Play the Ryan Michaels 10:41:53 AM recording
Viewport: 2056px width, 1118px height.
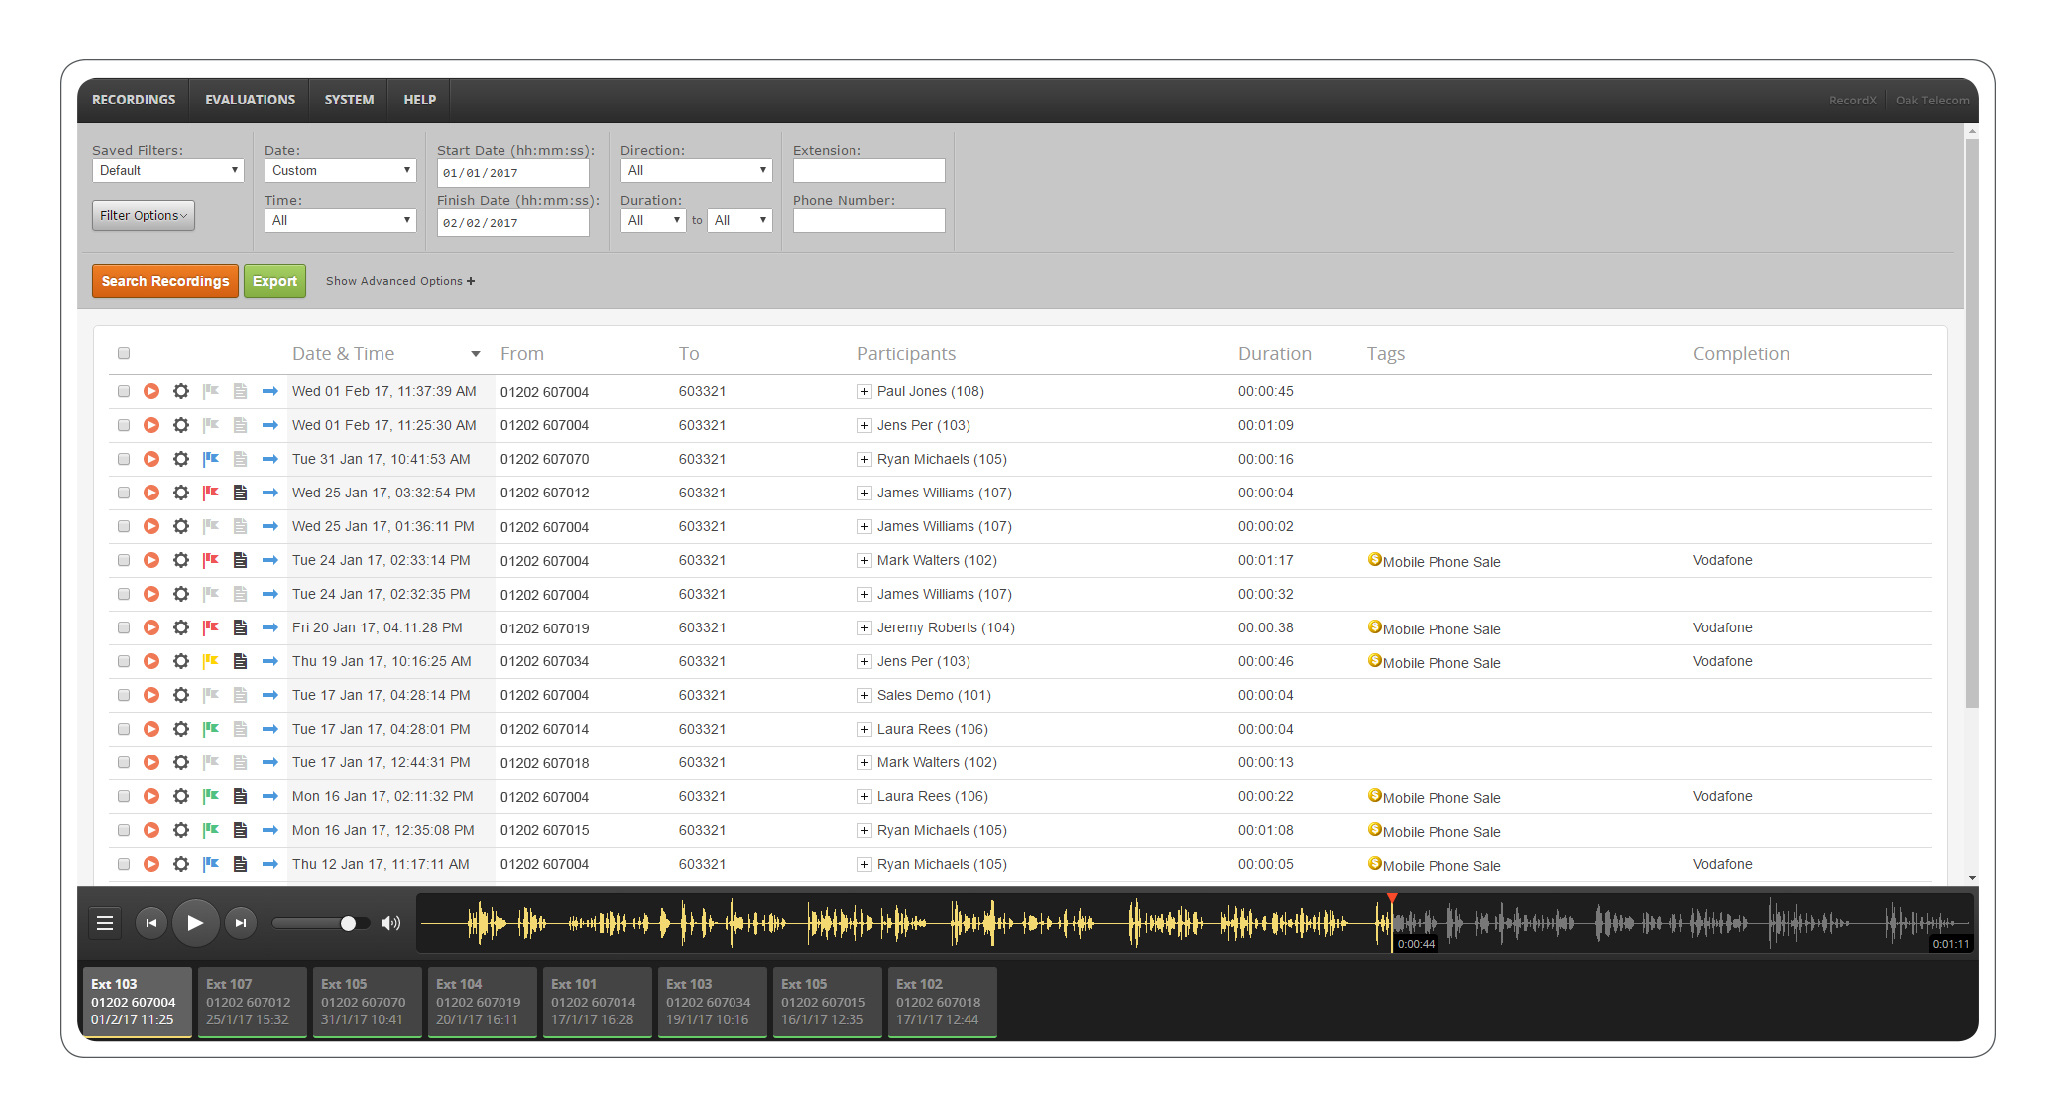point(151,459)
